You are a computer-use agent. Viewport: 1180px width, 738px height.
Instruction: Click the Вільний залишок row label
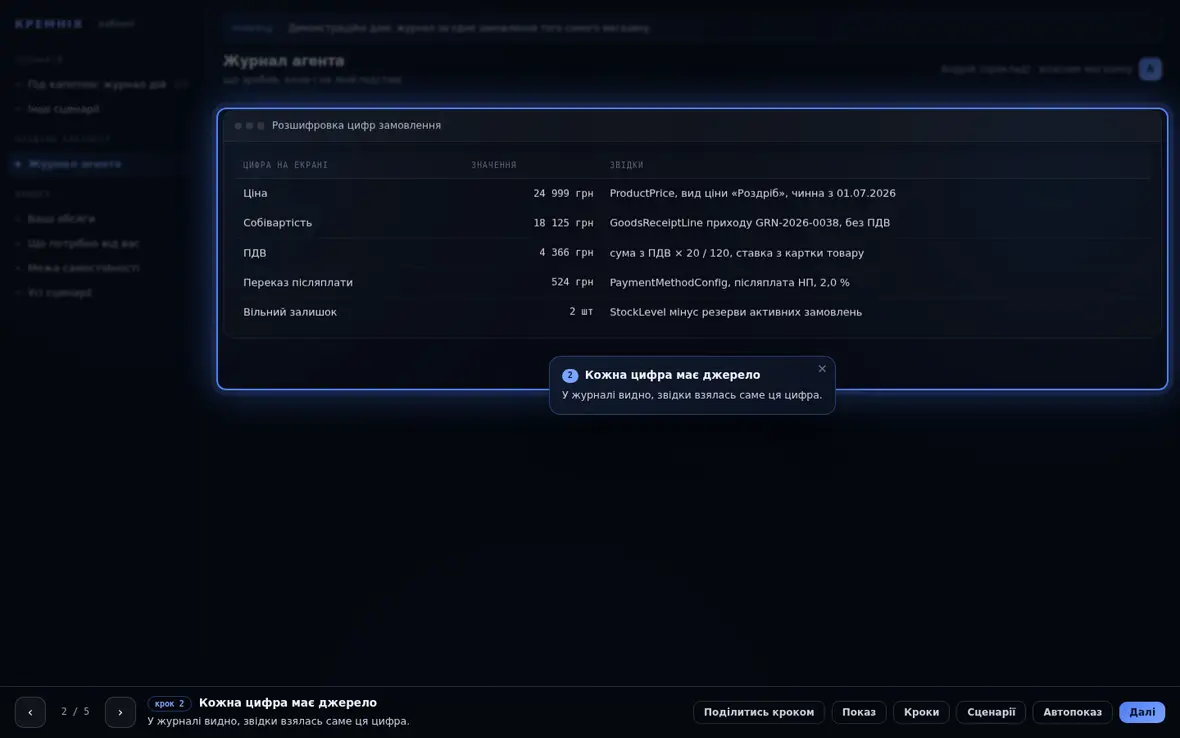pos(290,312)
